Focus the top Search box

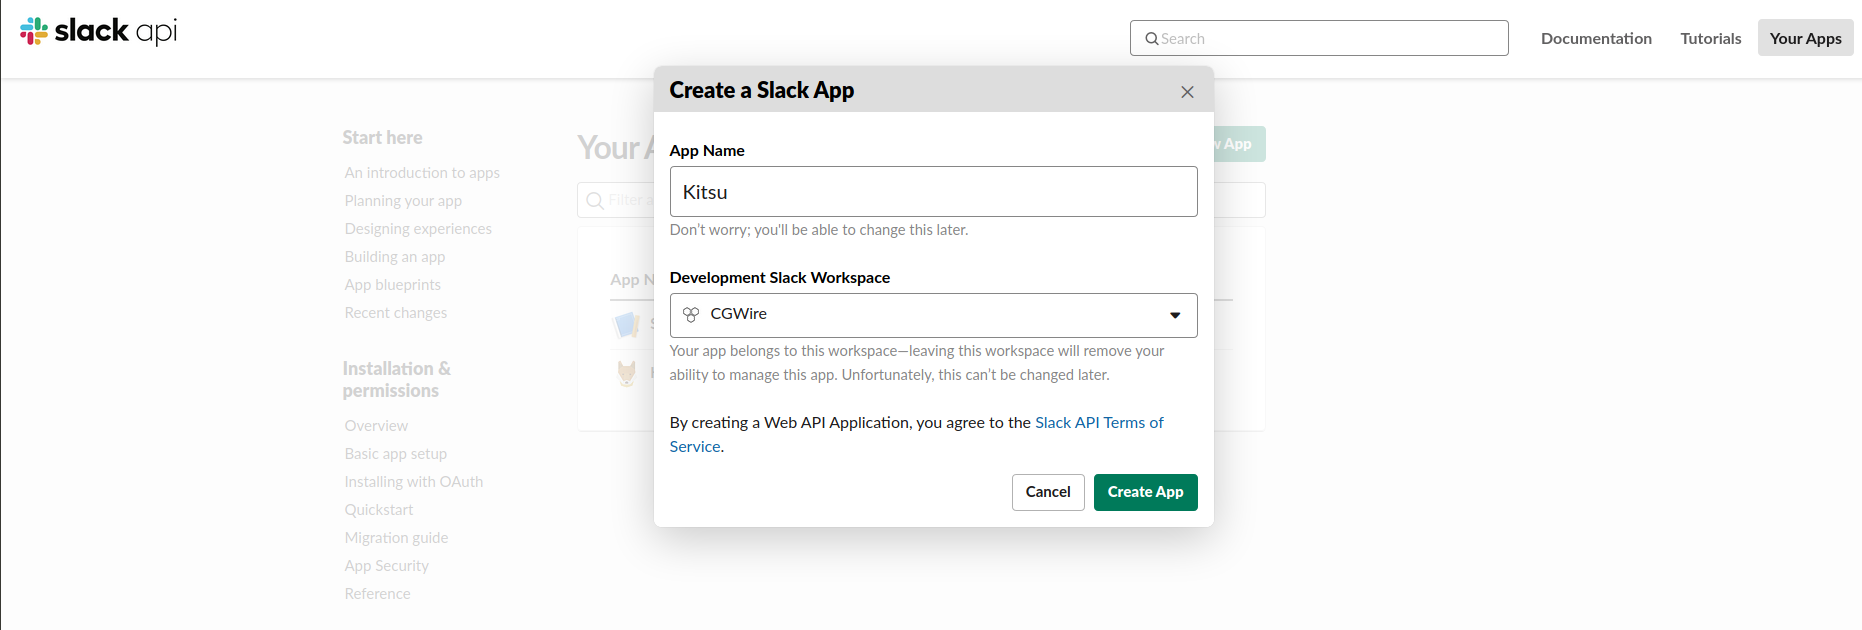(x=1330, y=39)
